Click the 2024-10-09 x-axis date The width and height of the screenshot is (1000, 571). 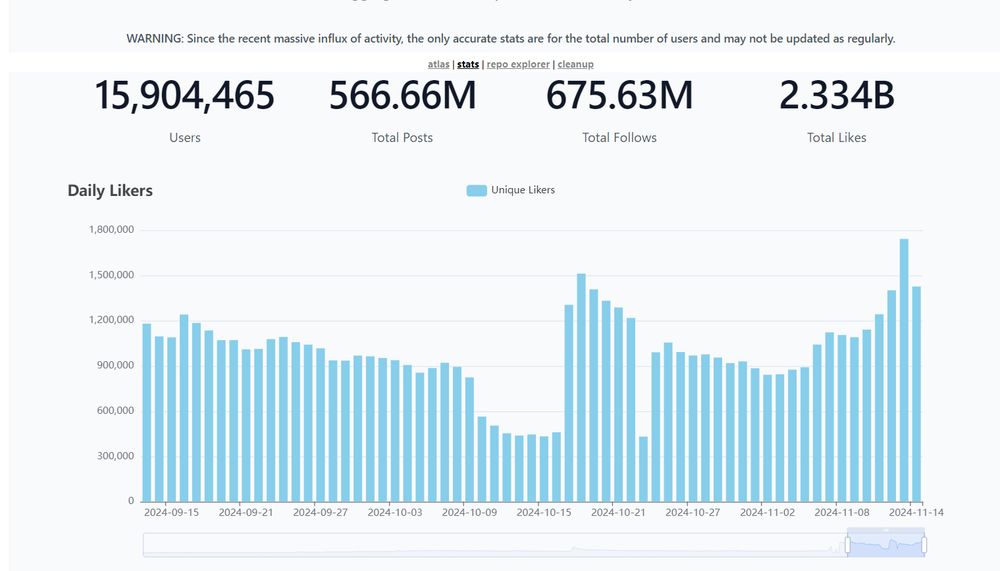point(469,512)
